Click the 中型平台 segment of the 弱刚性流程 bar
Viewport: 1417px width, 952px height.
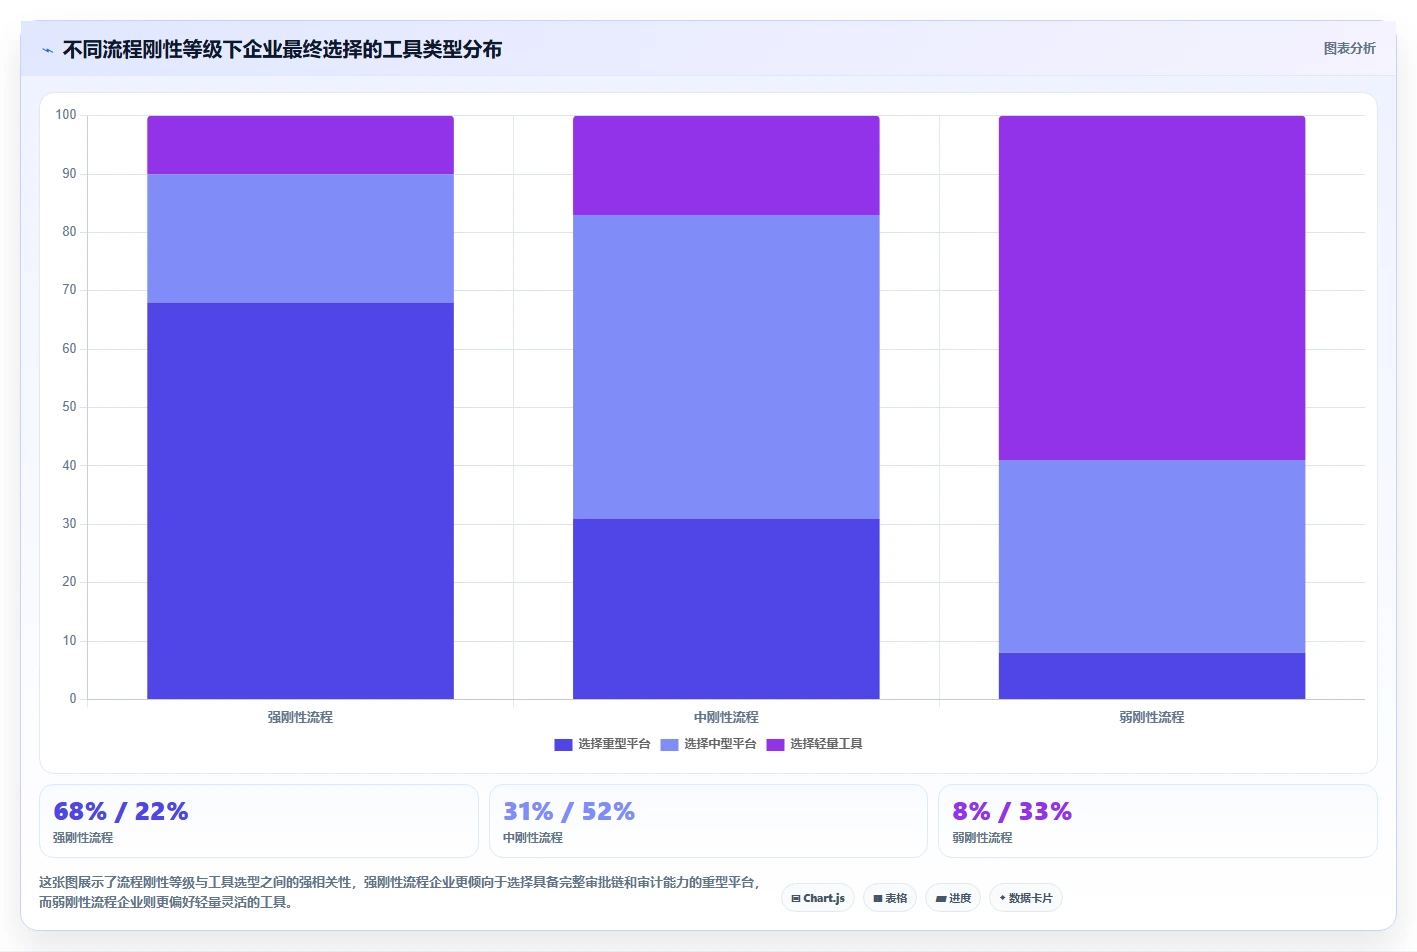coord(1152,556)
